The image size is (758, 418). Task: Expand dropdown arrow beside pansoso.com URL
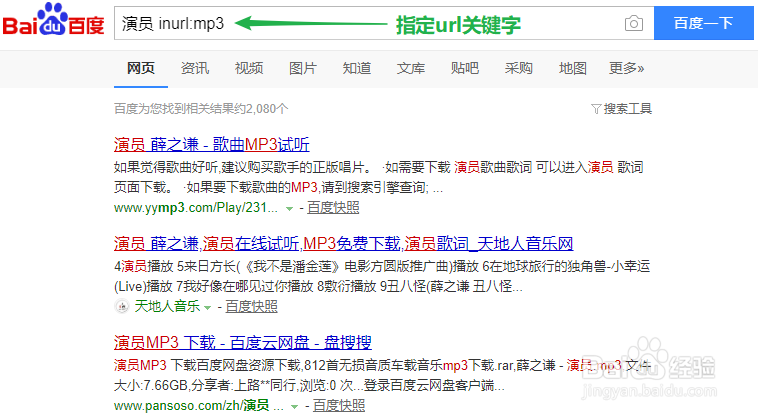[294, 406]
